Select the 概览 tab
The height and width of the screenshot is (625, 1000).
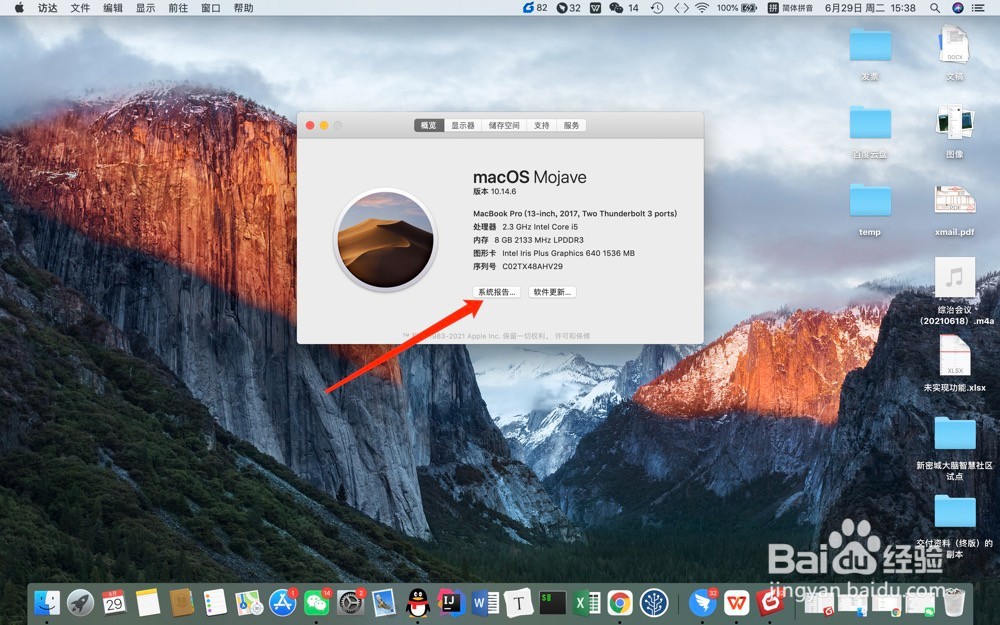429,126
